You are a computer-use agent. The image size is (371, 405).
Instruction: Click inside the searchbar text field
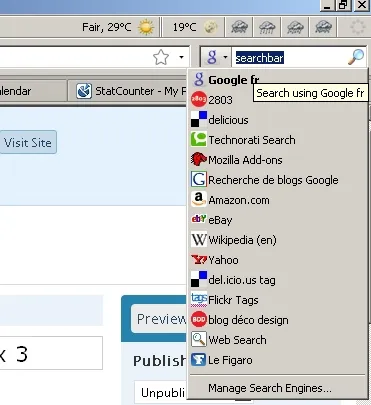click(x=290, y=58)
